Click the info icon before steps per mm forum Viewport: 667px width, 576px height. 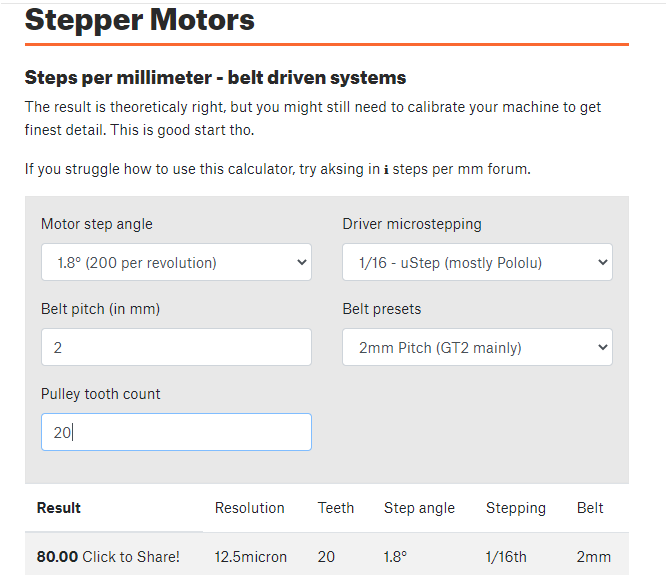tap(386, 170)
